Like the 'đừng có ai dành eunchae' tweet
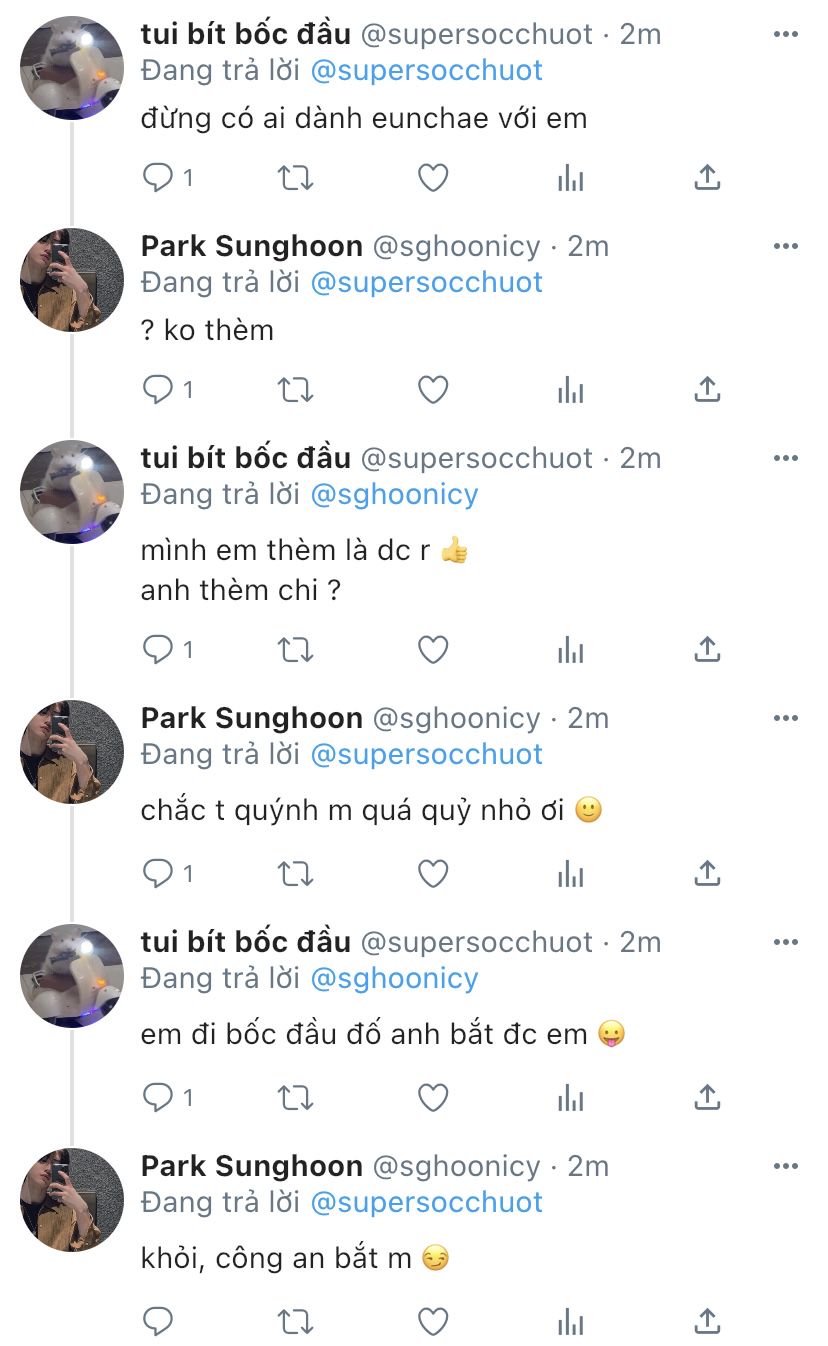Screen dimensions: 828x1346 [432, 178]
